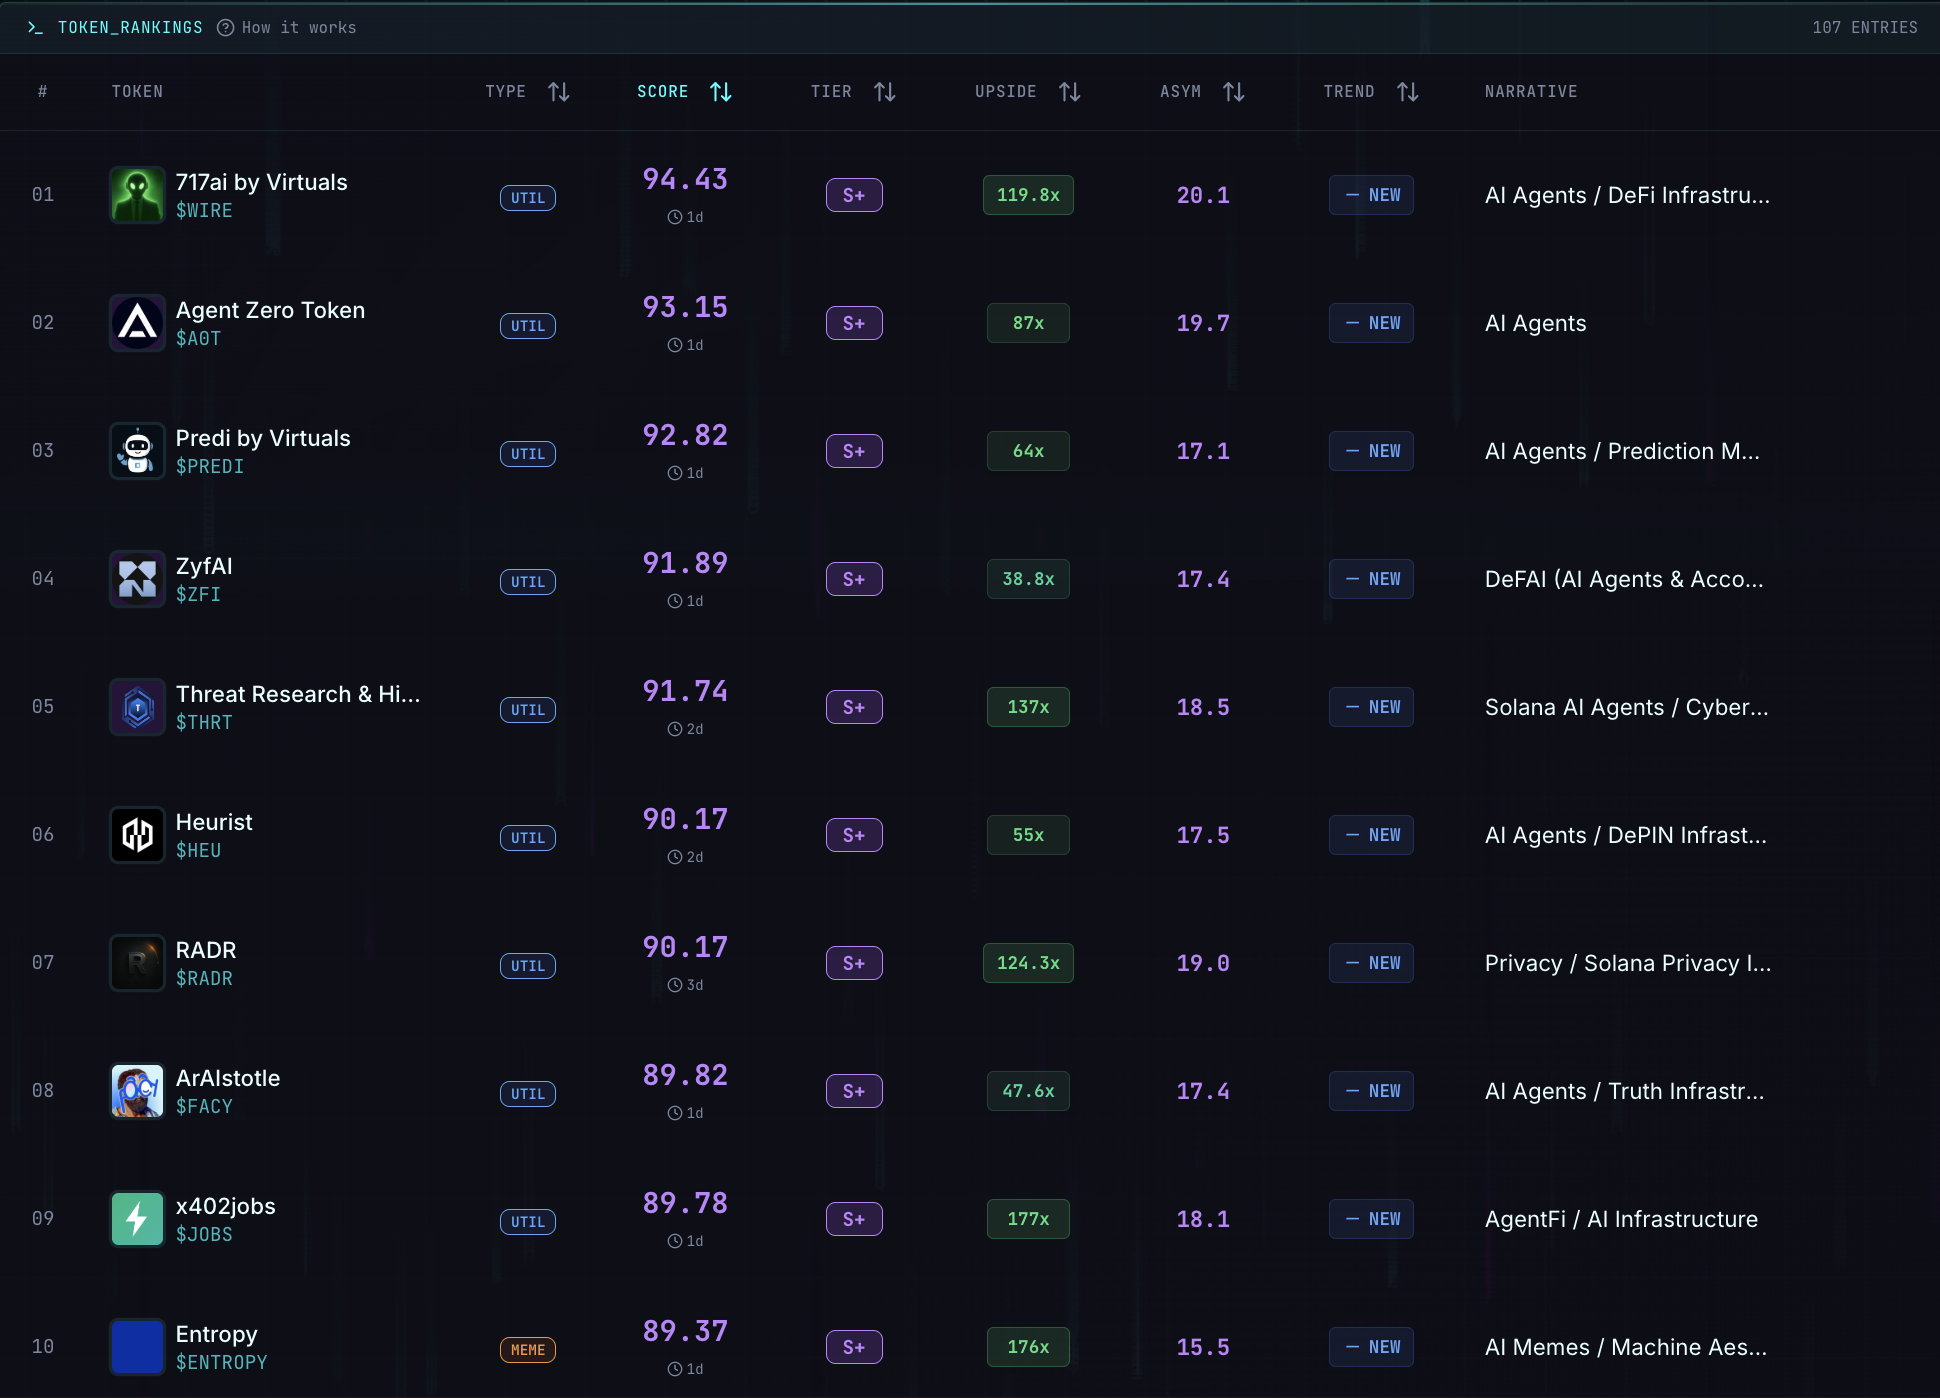Toggle sorting on the UPSIDE column
This screenshot has width=1940, height=1398.
point(1070,91)
